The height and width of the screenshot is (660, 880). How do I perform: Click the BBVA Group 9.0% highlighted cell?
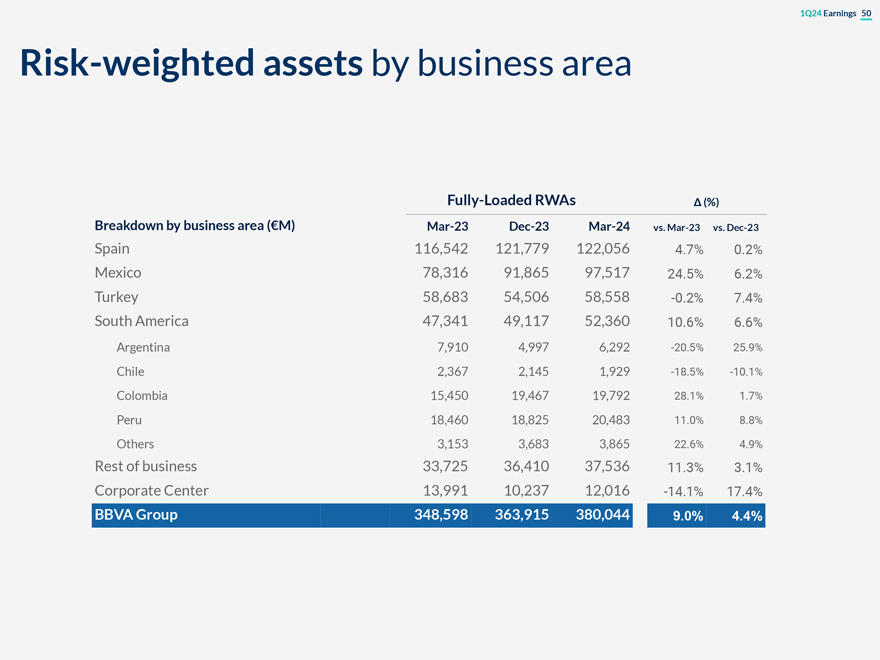click(x=677, y=516)
